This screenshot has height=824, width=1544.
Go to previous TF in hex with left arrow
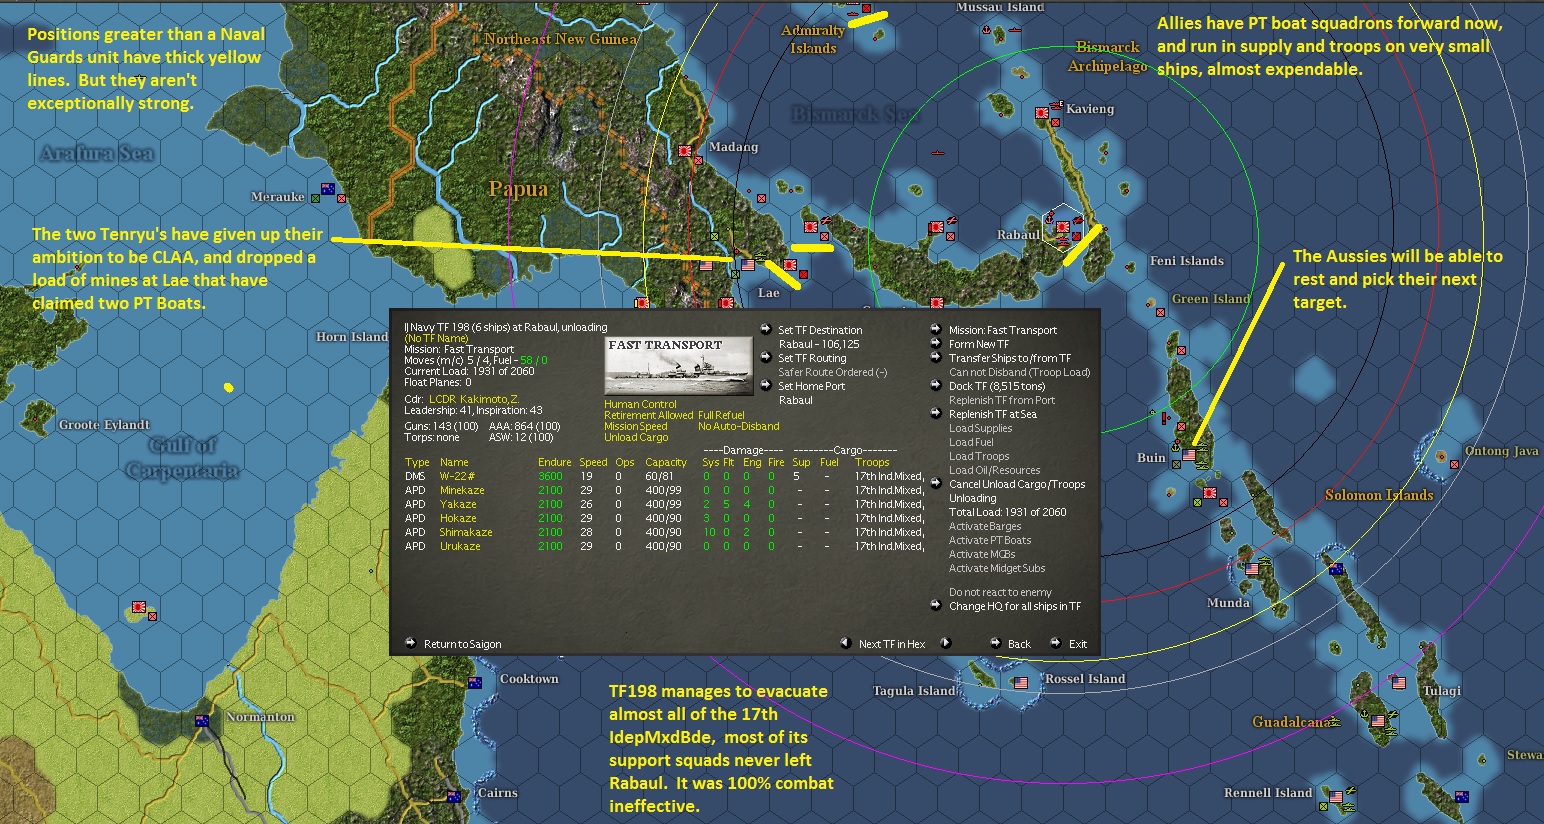pos(845,643)
